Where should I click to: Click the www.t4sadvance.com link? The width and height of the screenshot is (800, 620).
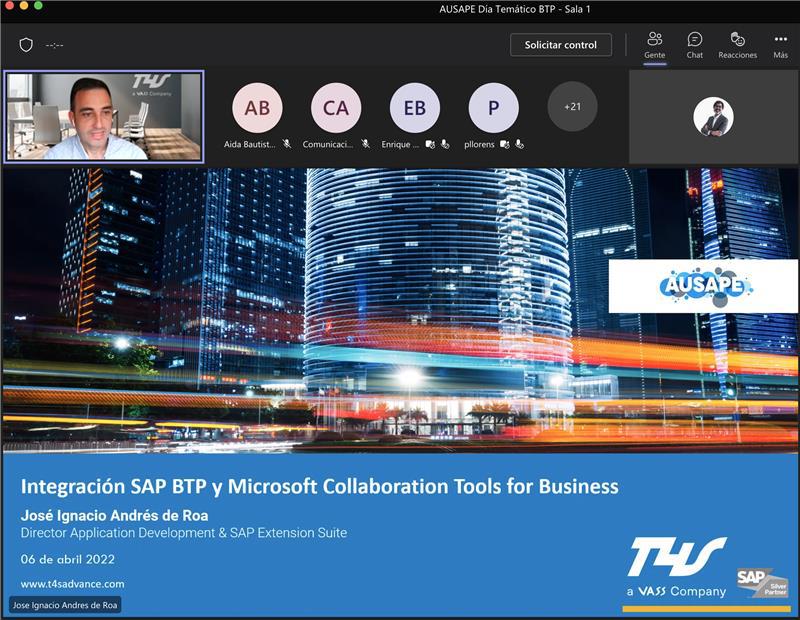point(72,584)
